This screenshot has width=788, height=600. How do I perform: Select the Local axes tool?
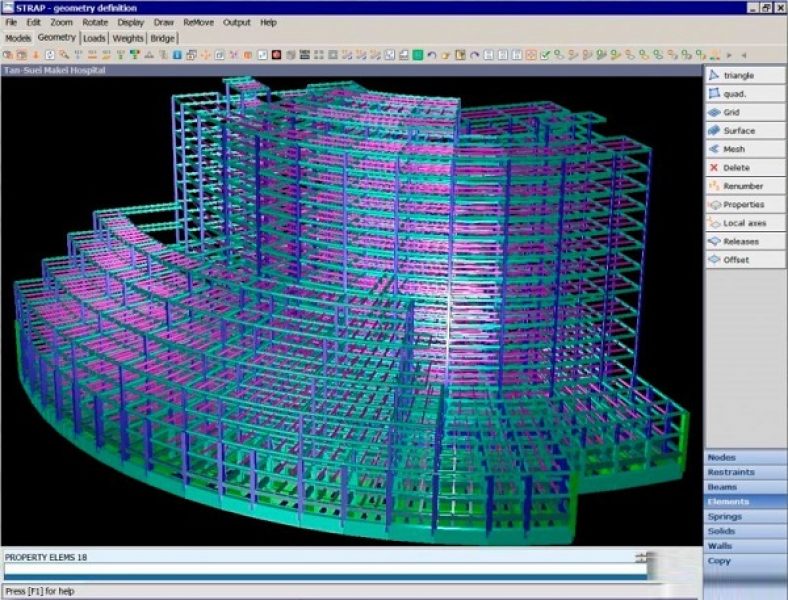pyautogui.click(x=744, y=223)
